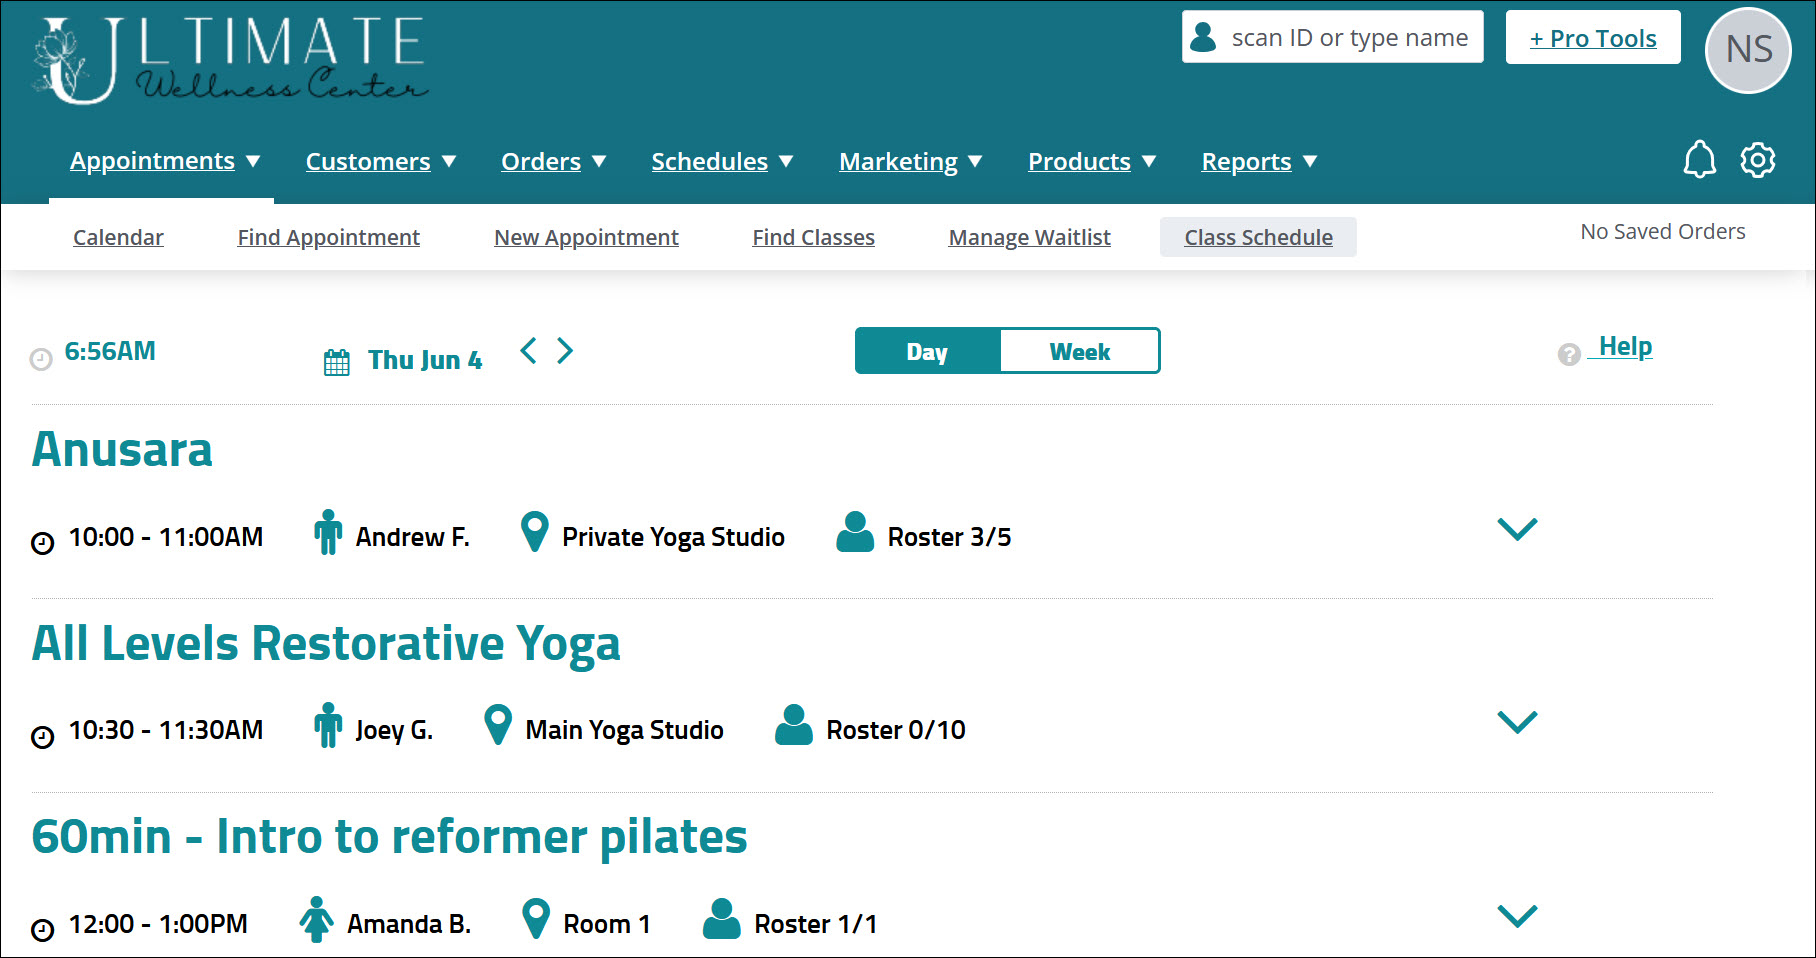Viewport: 1816px width, 958px height.
Task: Click location pin for Private Yoga Studio
Action: (535, 532)
